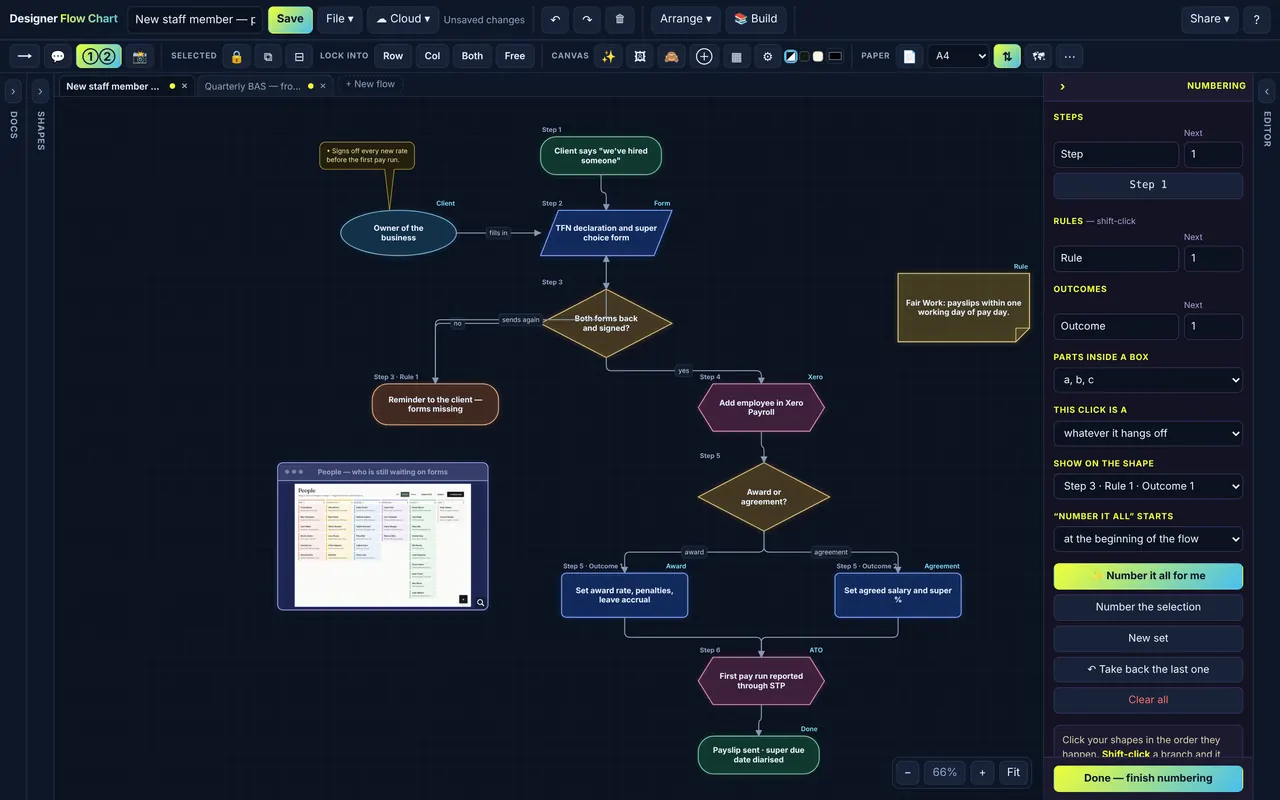
Task: Toggle the numbering 1-2 mode button
Action: pos(99,56)
